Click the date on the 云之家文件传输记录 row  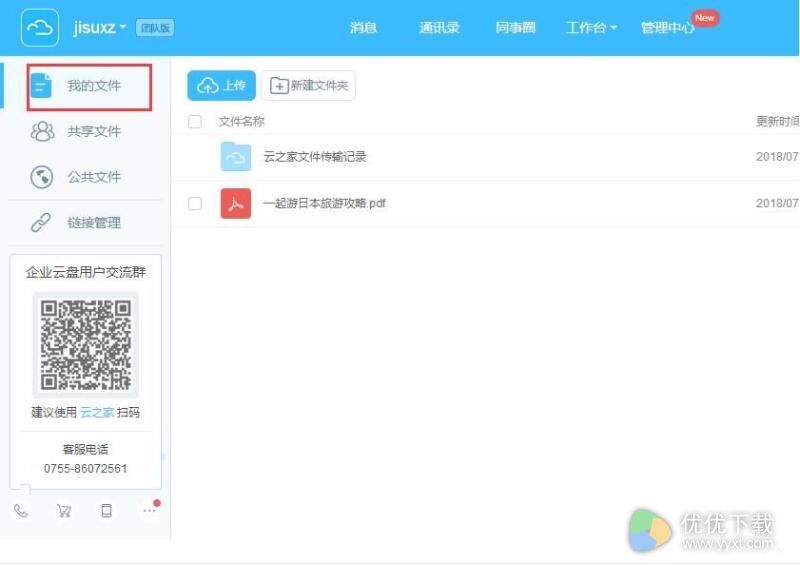click(777, 157)
